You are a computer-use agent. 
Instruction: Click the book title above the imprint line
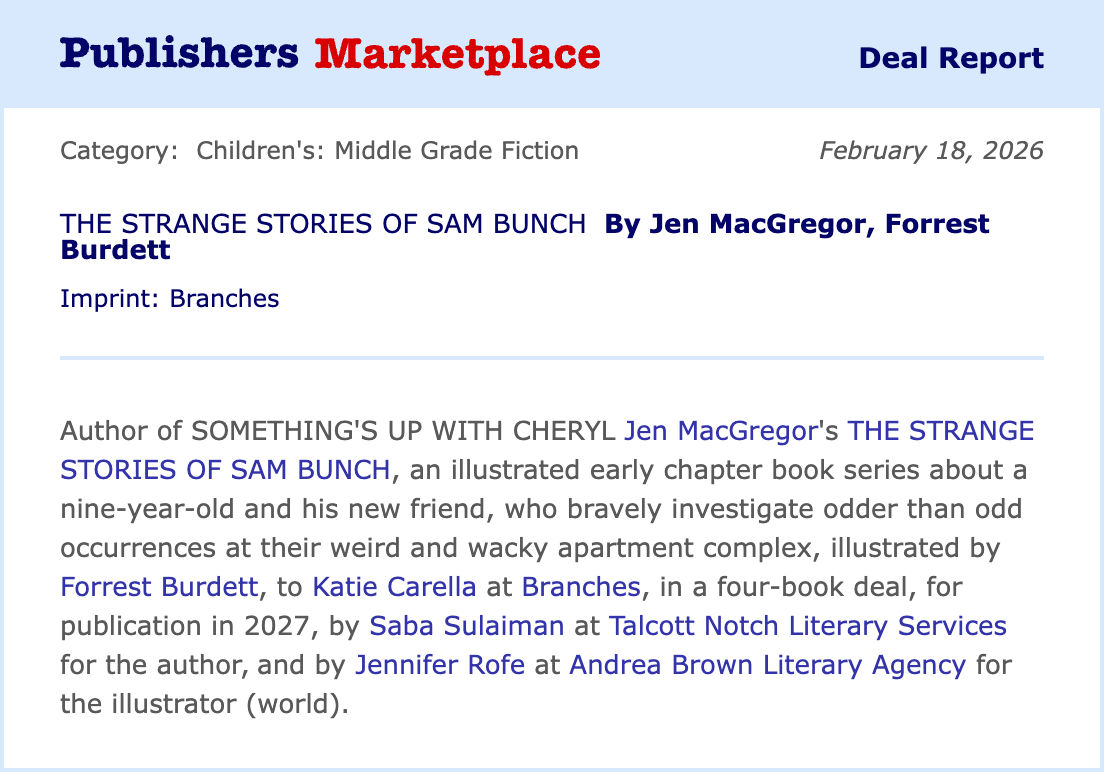[x=323, y=224]
